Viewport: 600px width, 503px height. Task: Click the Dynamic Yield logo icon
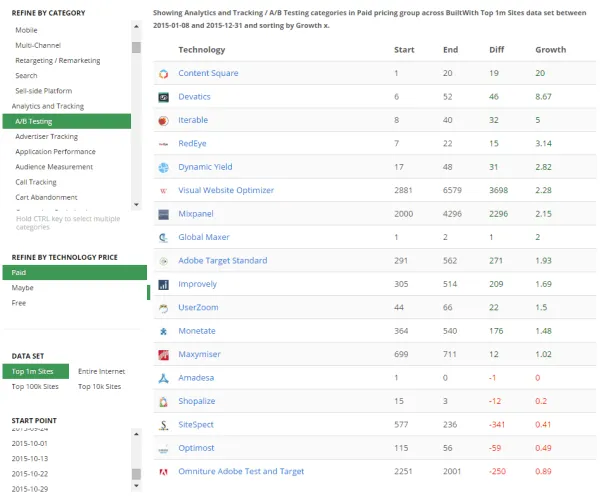point(163,167)
